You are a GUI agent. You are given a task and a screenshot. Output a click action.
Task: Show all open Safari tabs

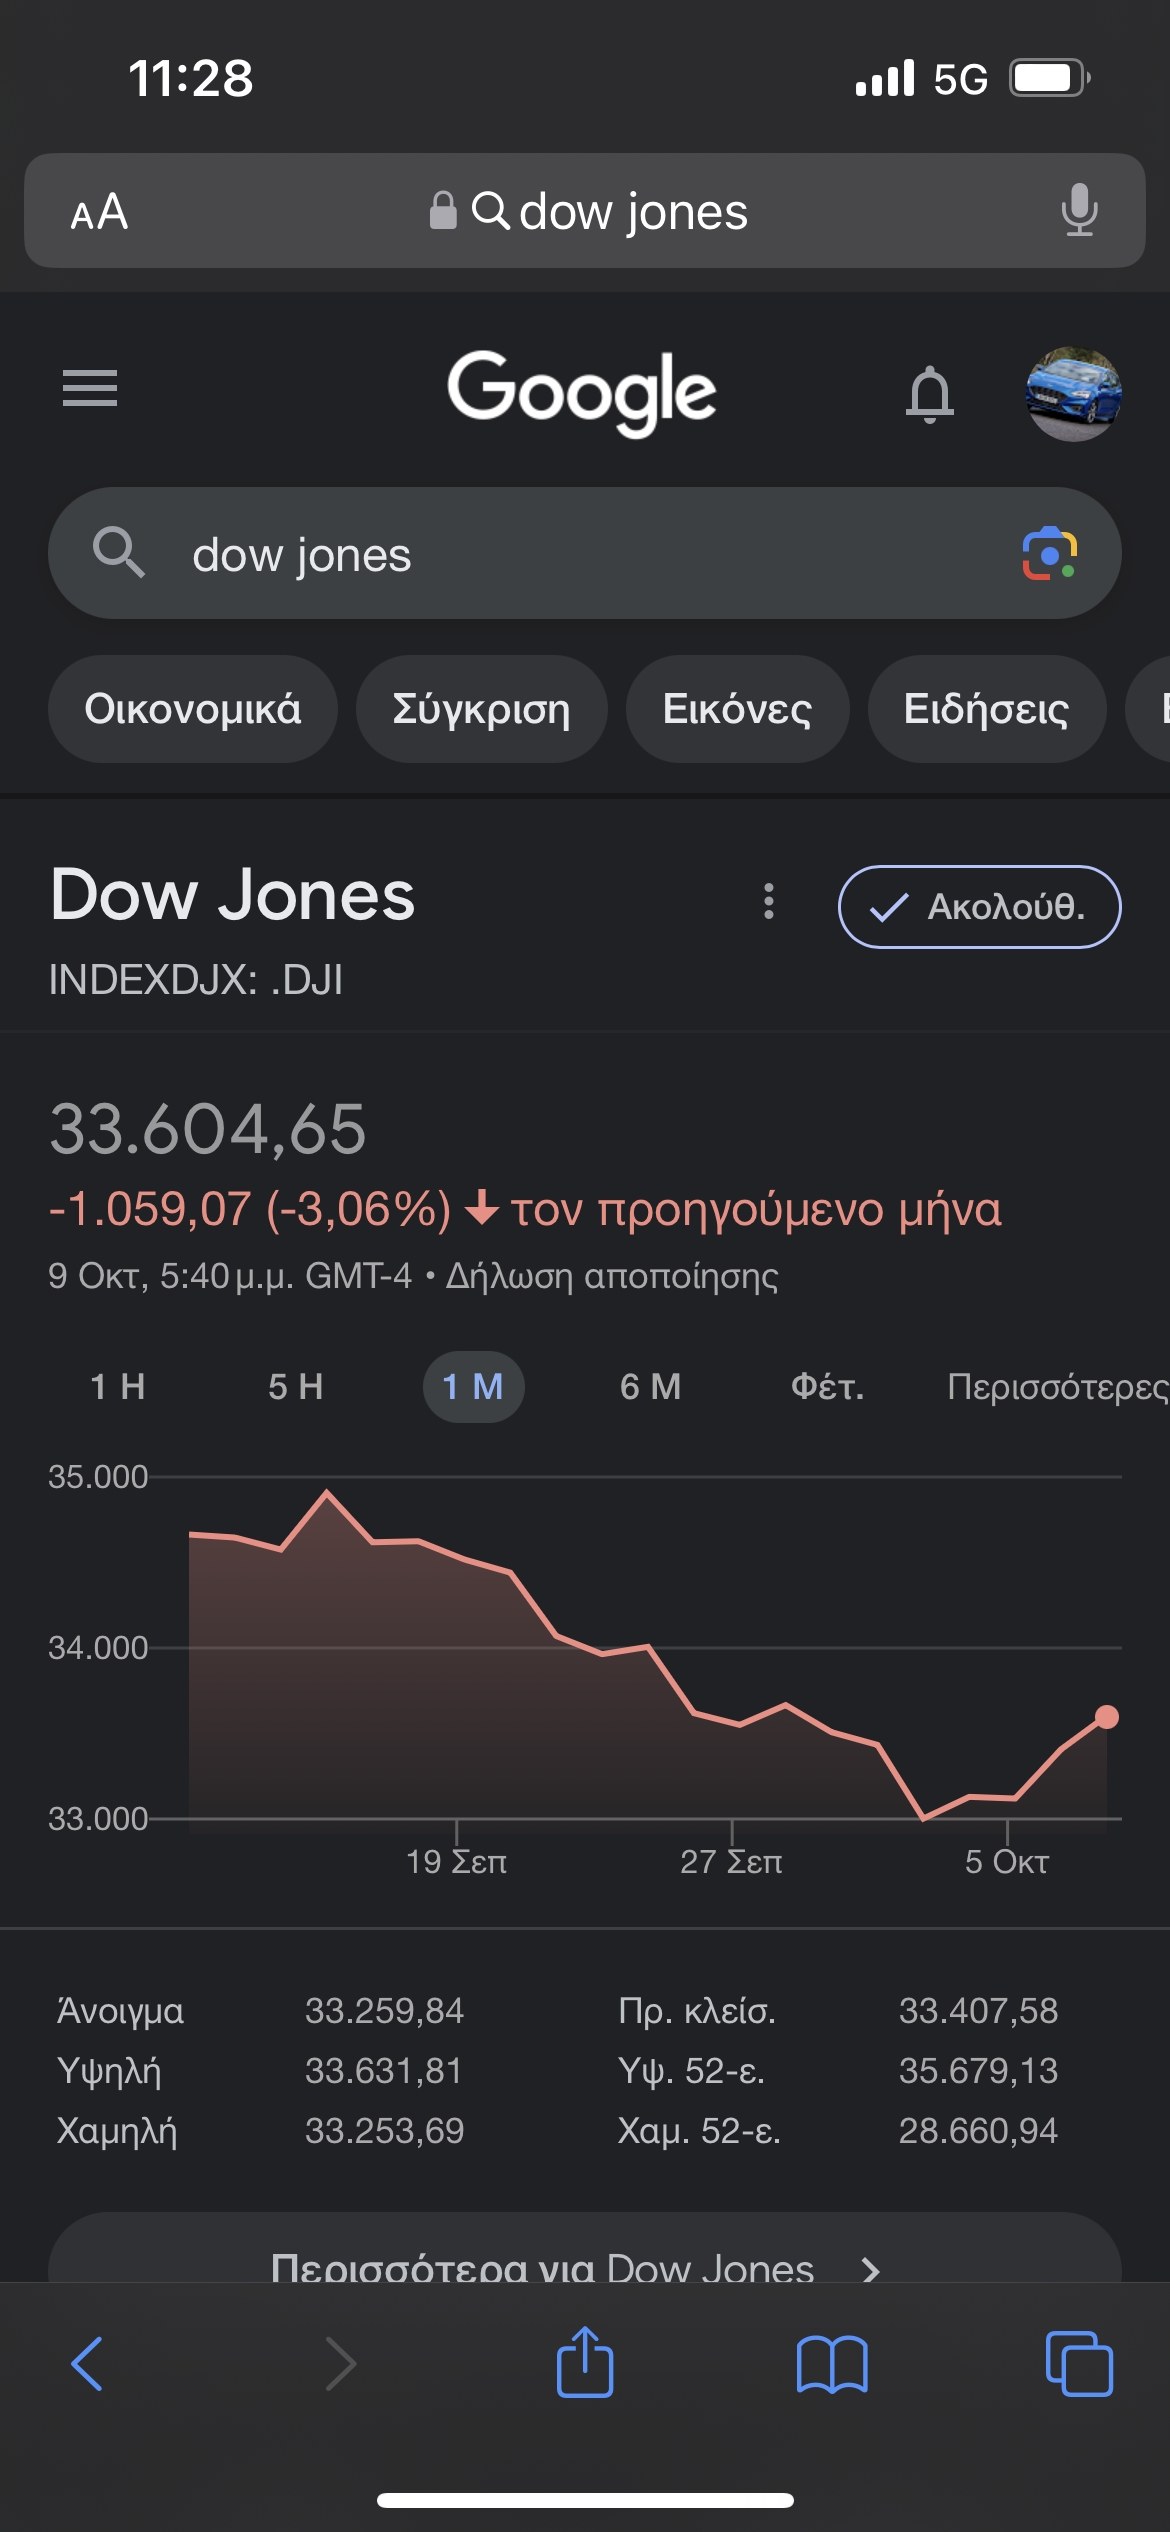click(x=1078, y=2364)
